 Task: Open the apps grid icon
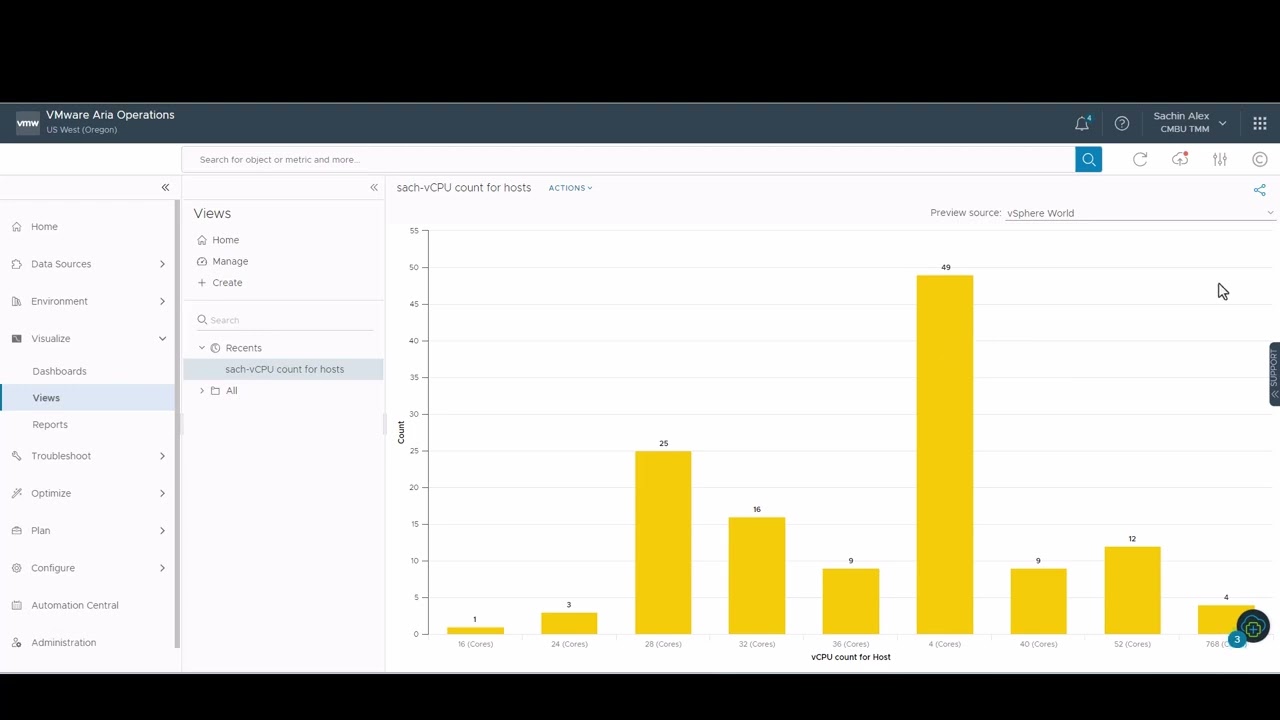[x=1259, y=124]
